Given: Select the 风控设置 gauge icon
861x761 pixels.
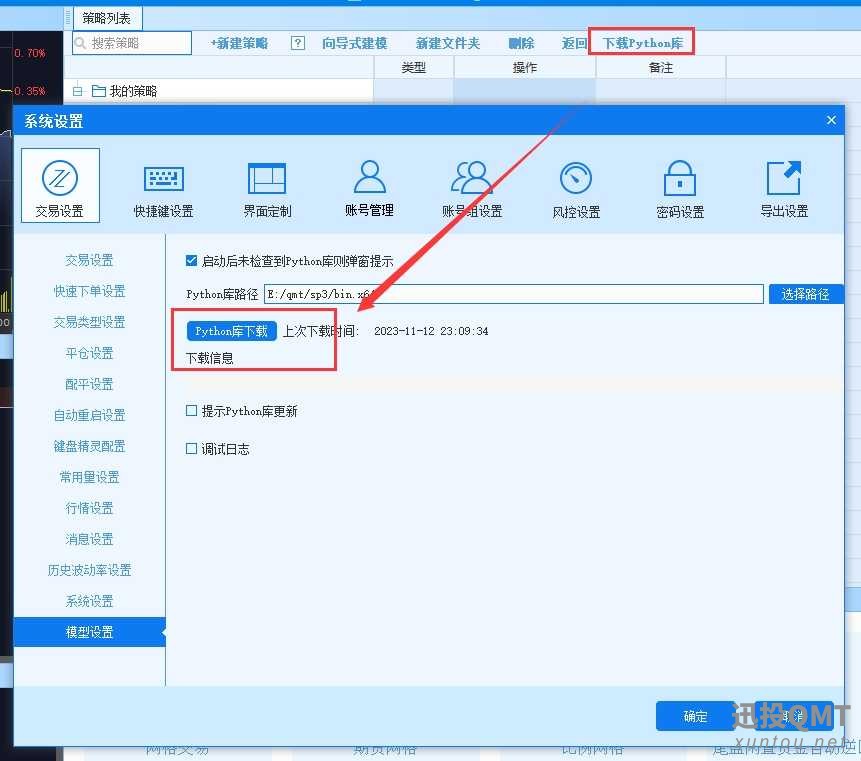Looking at the screenshot, I should 576,187.
